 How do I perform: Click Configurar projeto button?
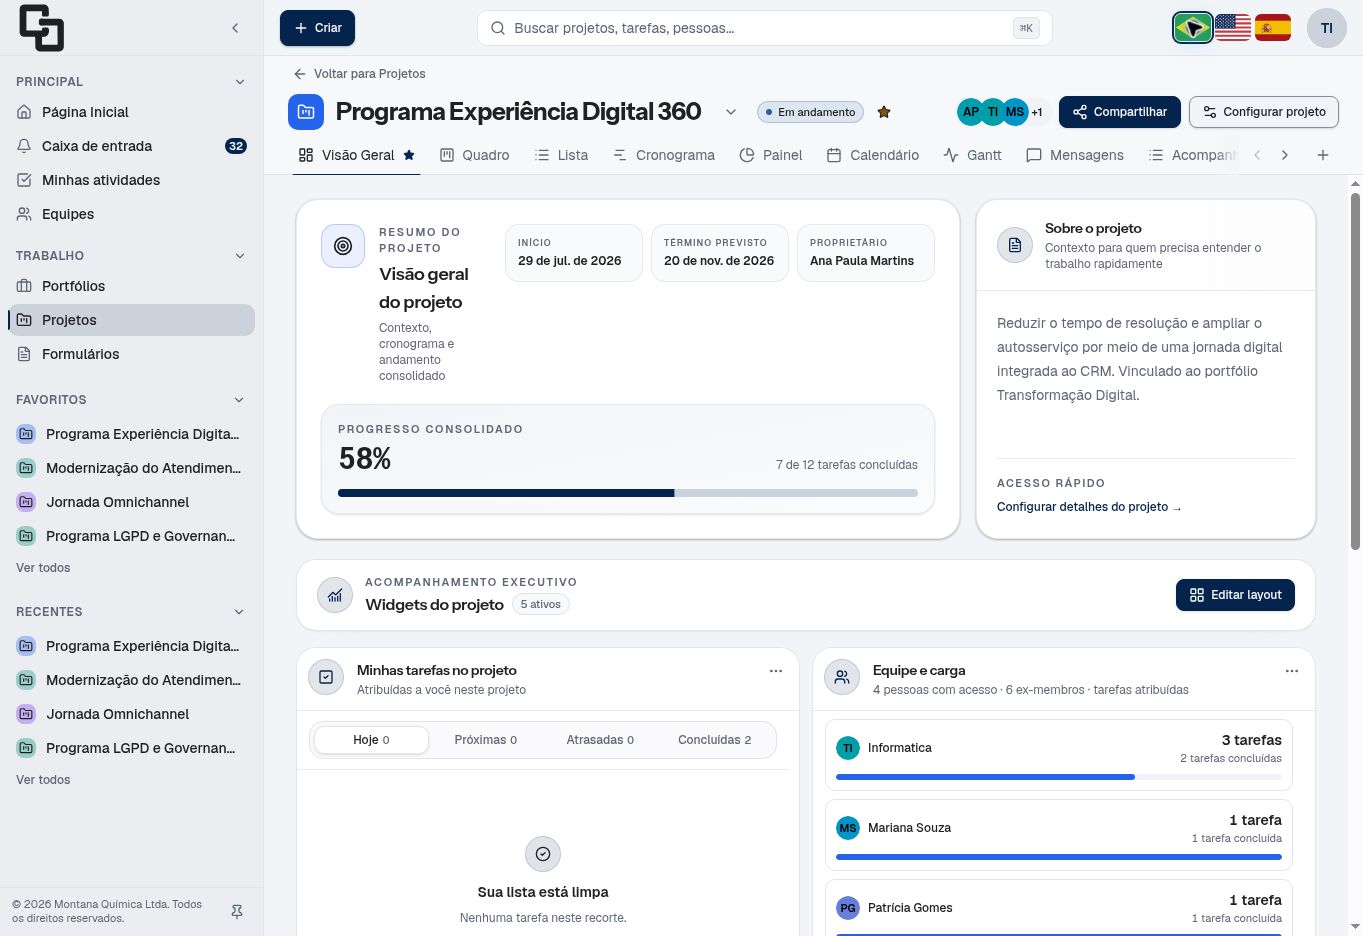(1264, 112)
